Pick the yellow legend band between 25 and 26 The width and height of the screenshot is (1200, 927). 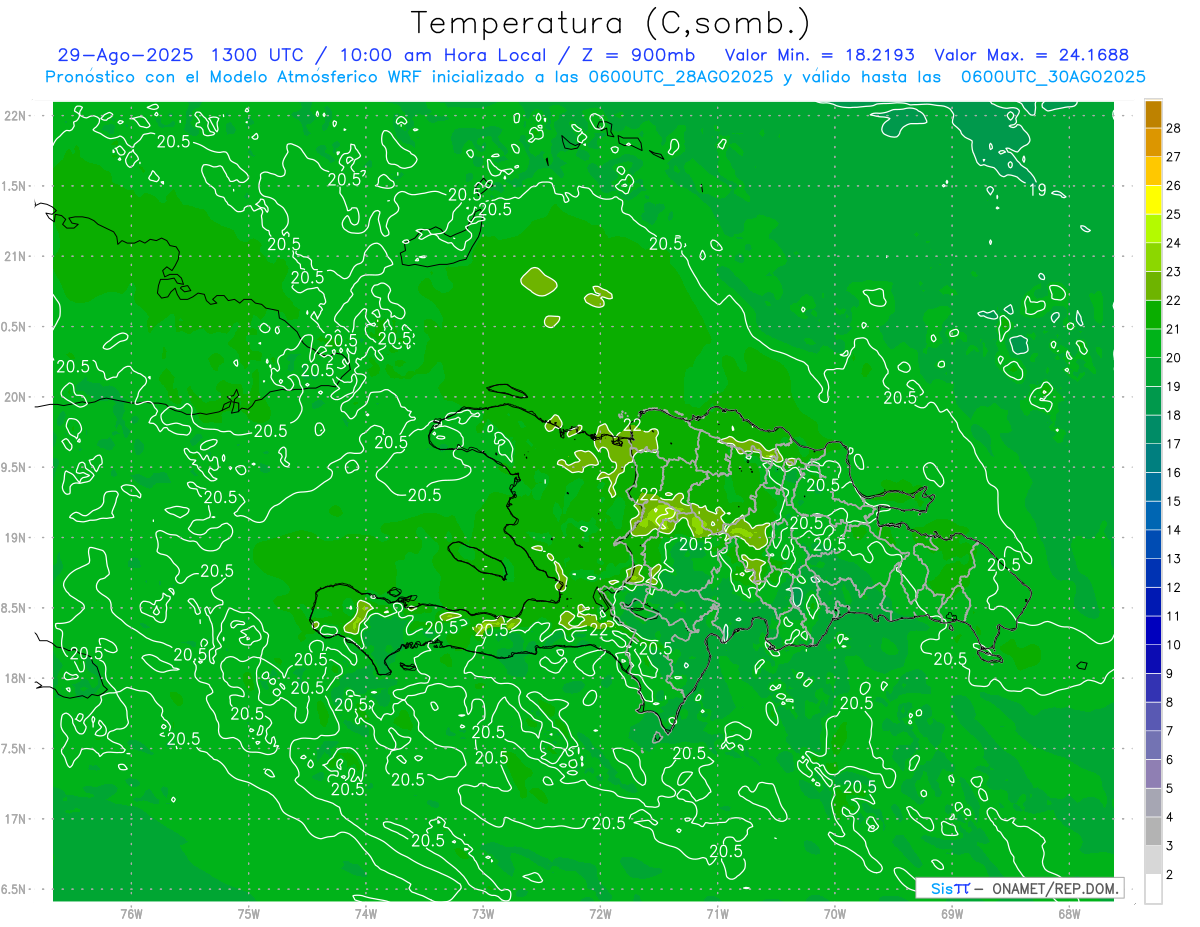(x=1153, y=200)
